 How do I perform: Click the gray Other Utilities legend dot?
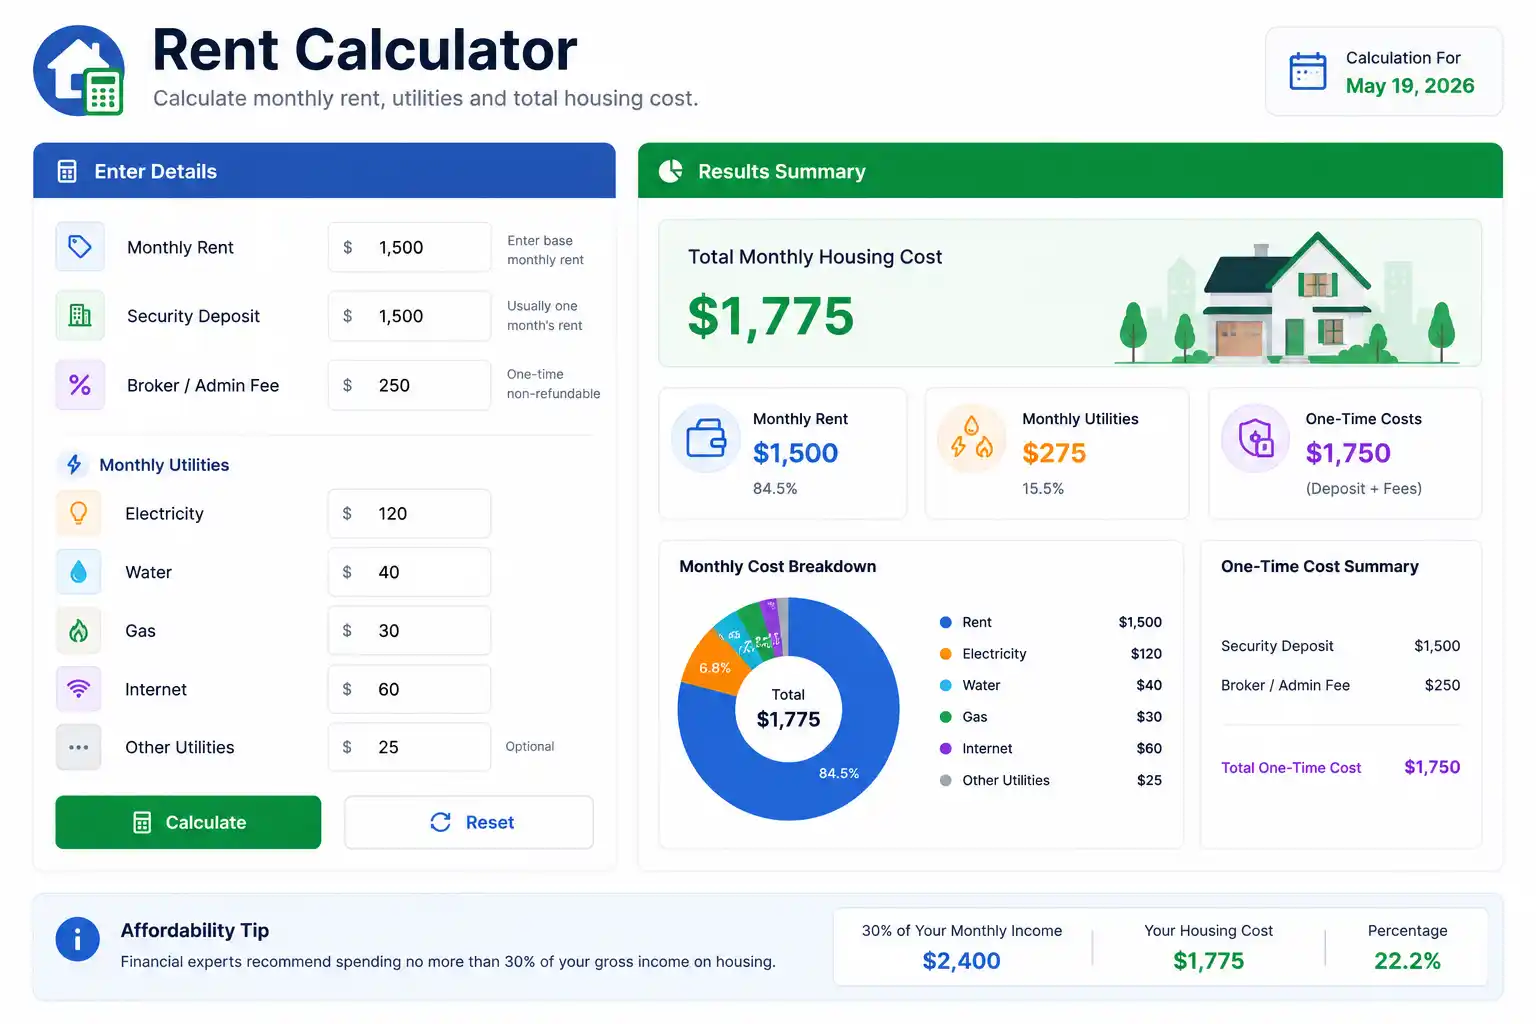click(946, 780)
